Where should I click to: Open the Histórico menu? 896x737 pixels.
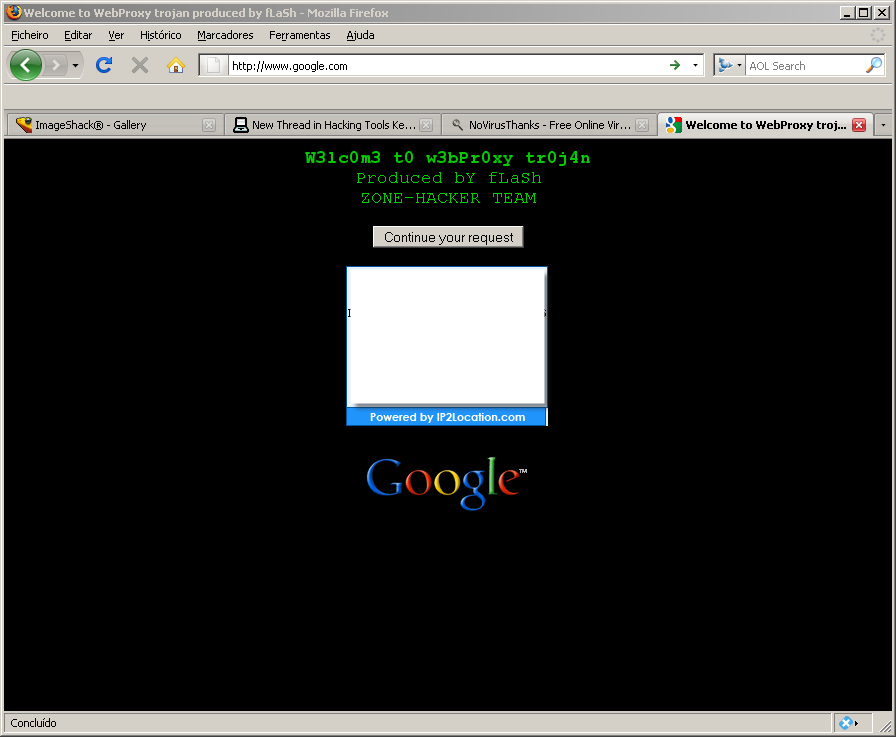pyautogui.click(x=161, y=35)
